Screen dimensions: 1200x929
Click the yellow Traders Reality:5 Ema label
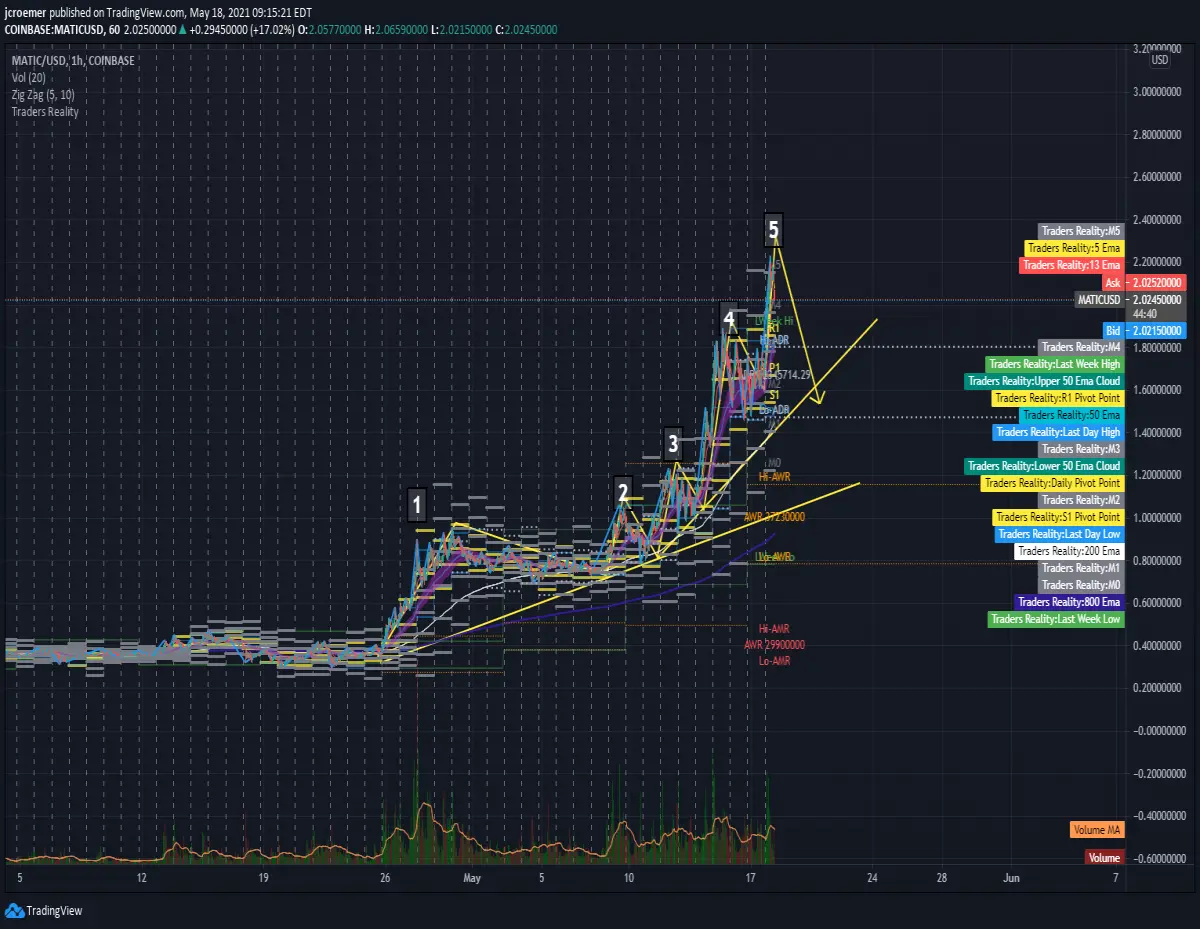coord(1075,248)
